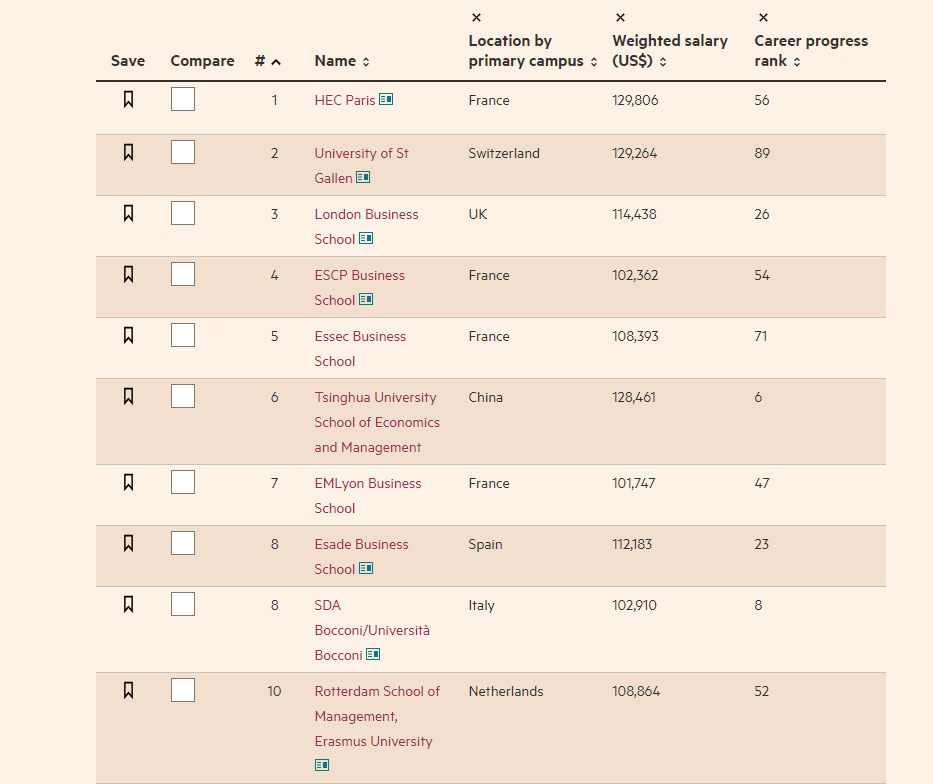Open Esade Business School link

pyautogui.click(x=361, y=556)
